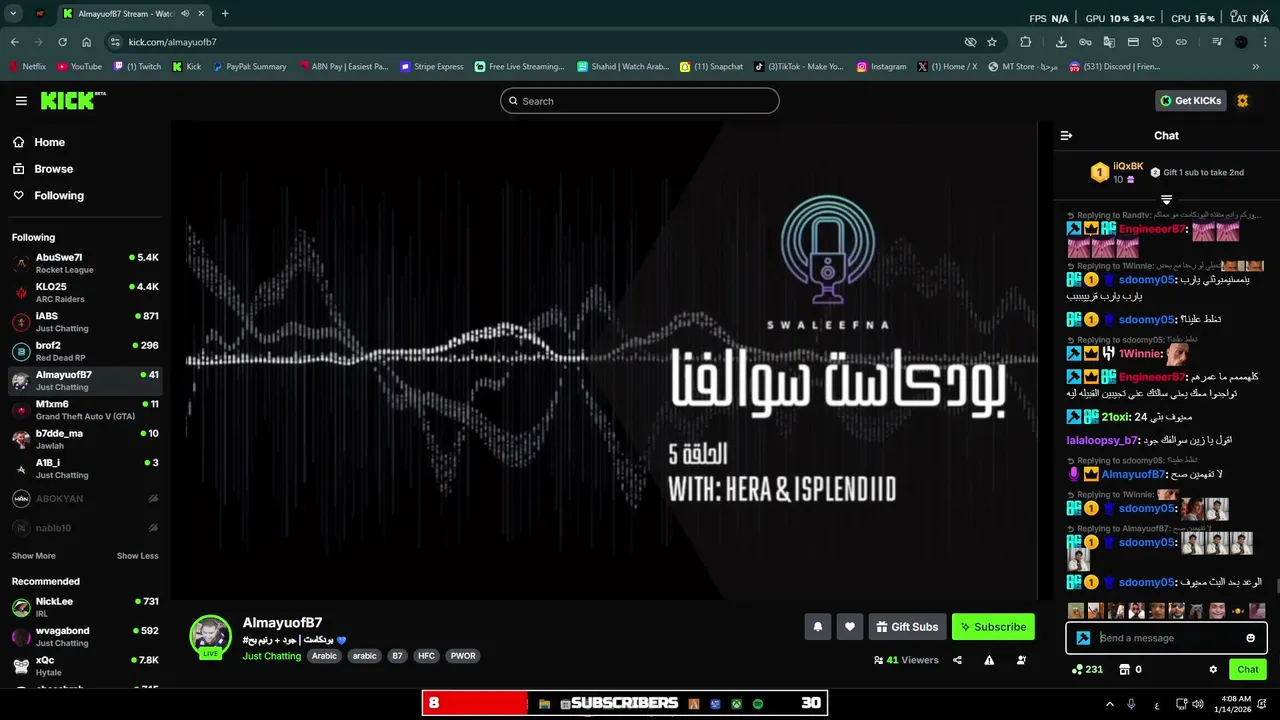Open Chrome three-dot menu
The width and height of the screenshot is (1280, 720).
[1263, 42]
